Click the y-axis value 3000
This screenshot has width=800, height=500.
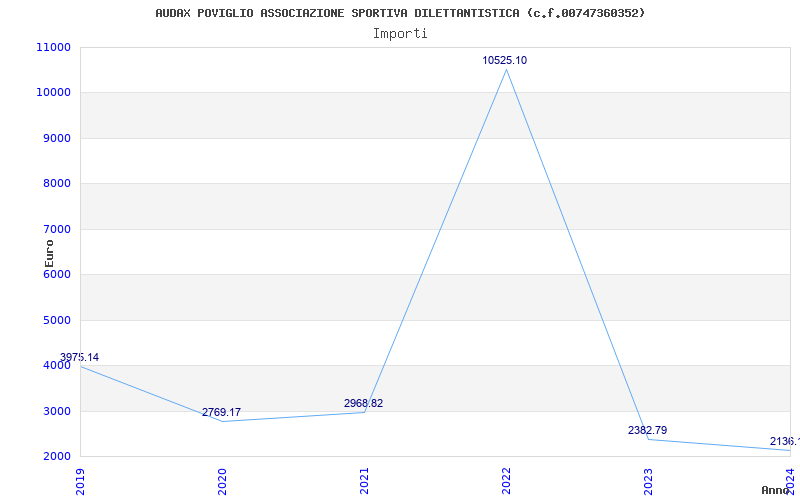55,411
